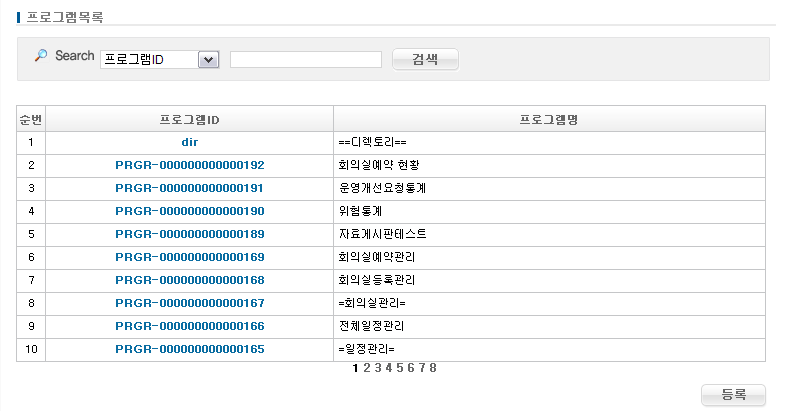Go to pagination page 5
Image resolution: width=790 pixels, height=411 pixels.
399,368
